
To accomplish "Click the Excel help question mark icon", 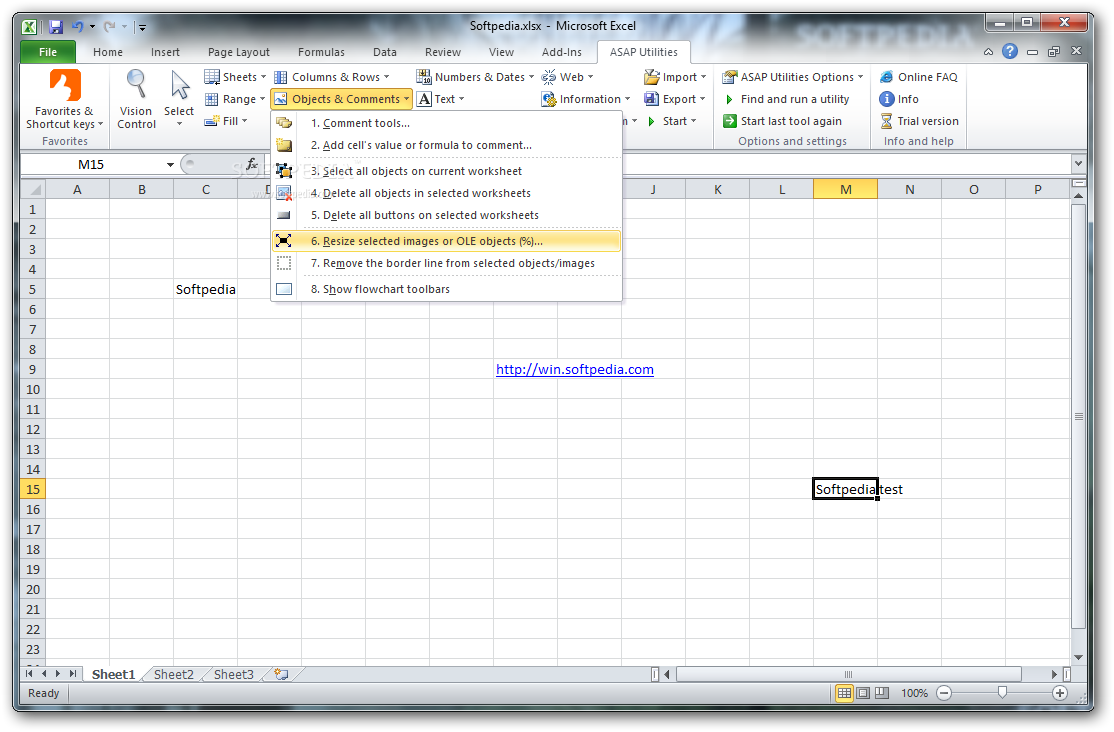I will (1010, 51).
